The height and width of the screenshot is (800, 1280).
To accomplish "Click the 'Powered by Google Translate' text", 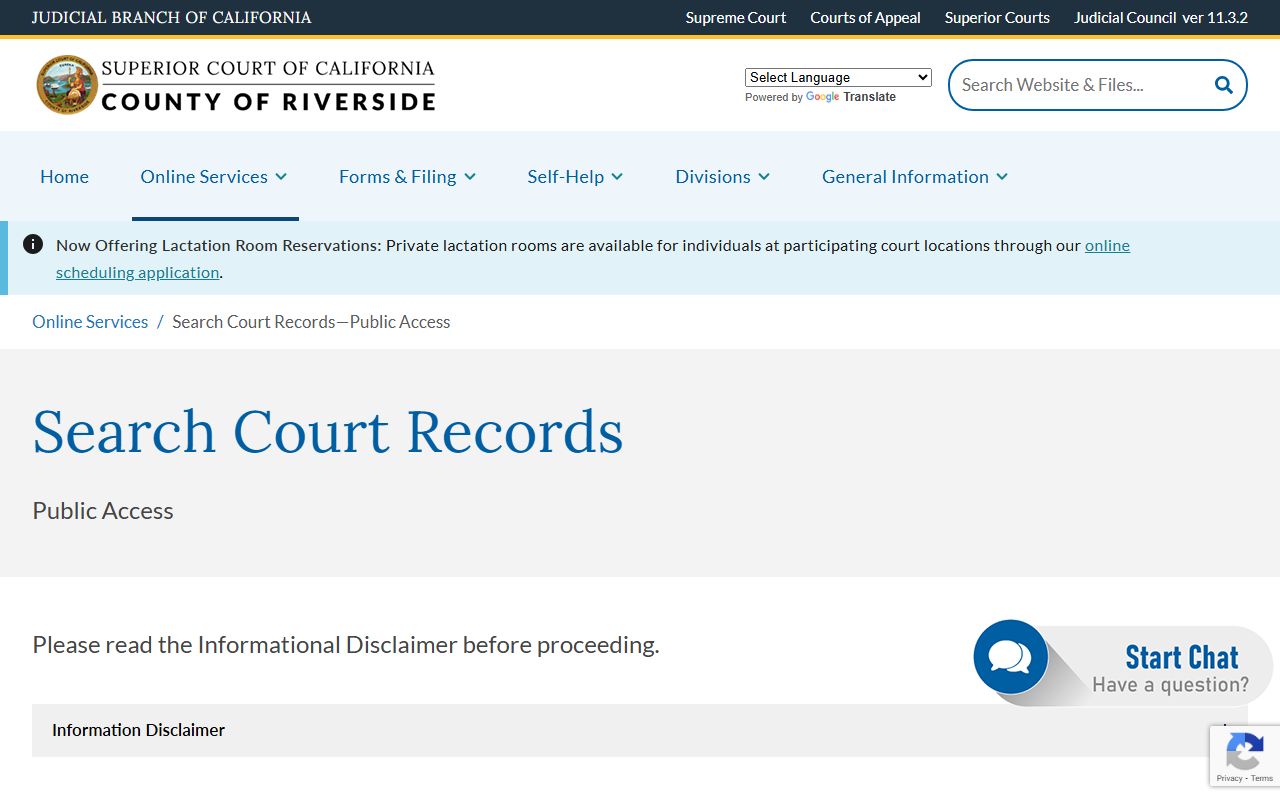I will coord(820,97).
